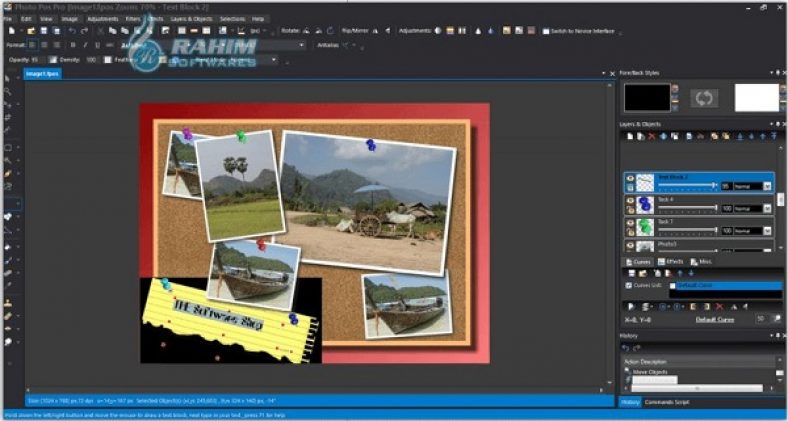The width and height of the screenshot is (788, 421).
Task: Click the white droplet Adjustments icon
Action: pos(478,31)
